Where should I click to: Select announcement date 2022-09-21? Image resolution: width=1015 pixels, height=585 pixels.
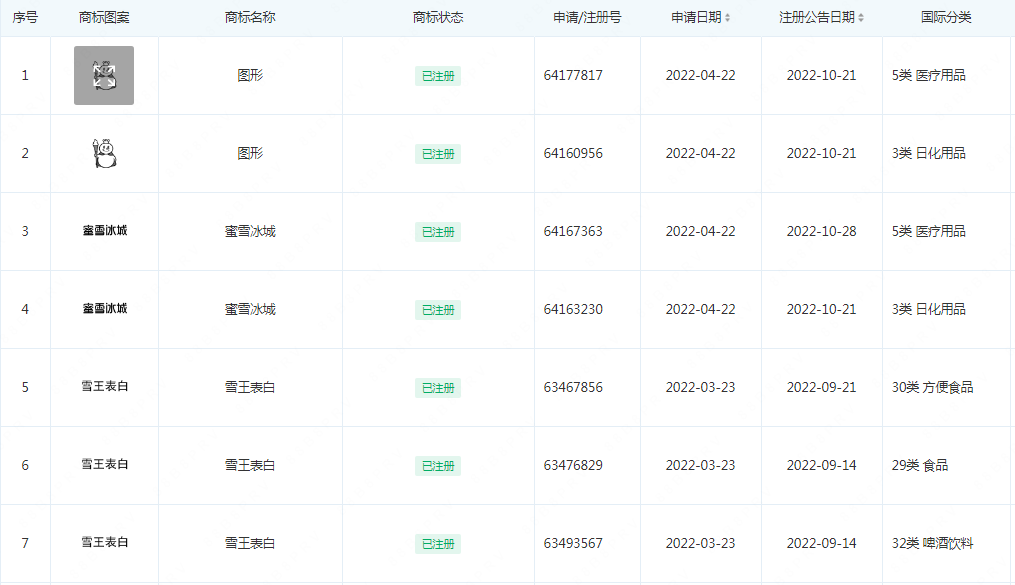[x=821, y=387]
